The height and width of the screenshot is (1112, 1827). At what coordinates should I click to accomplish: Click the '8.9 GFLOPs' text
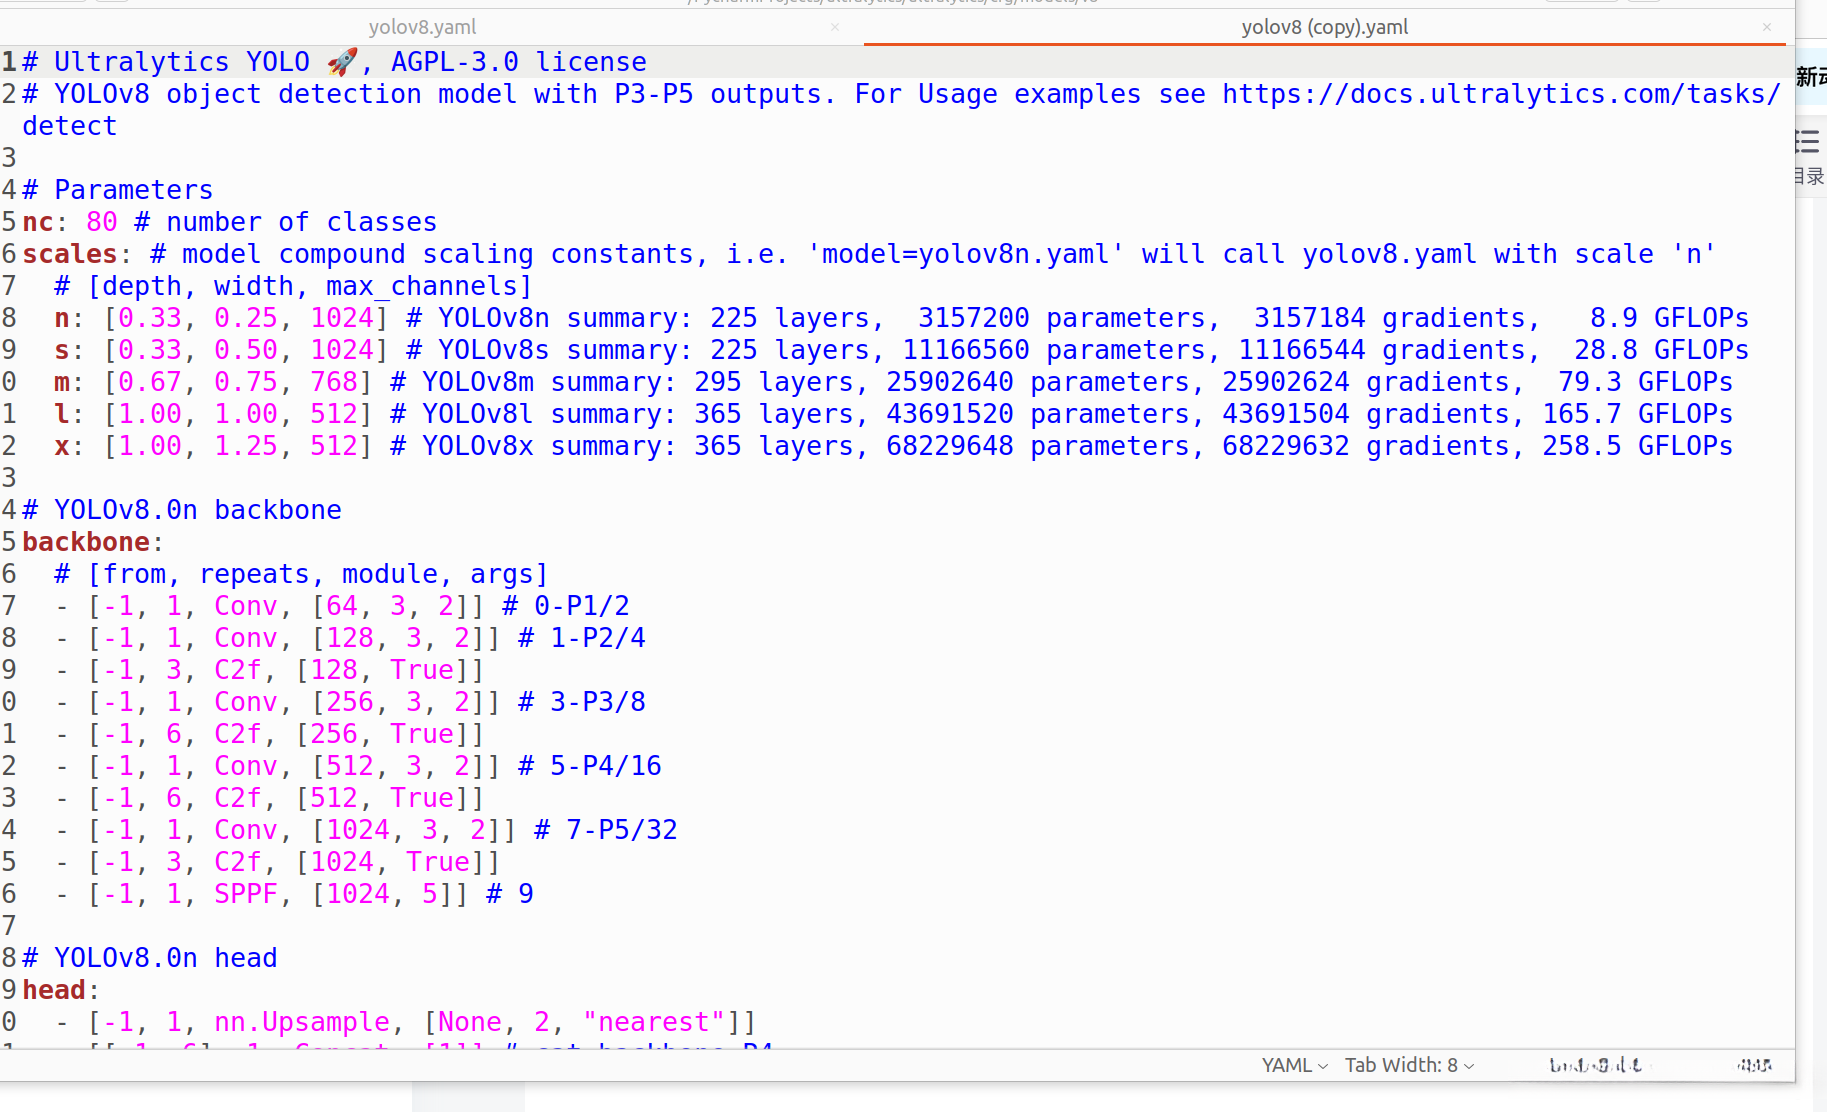[1670, 318]
